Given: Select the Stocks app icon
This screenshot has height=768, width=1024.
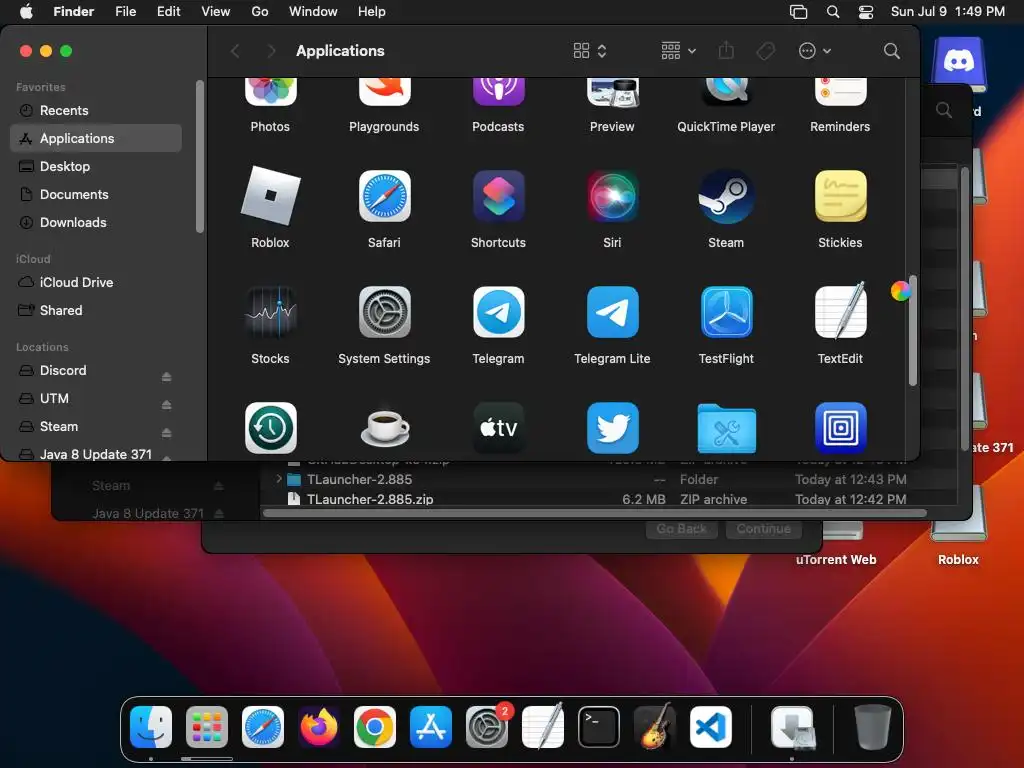Looking at the screenshot, I should (x=270, y=312).
